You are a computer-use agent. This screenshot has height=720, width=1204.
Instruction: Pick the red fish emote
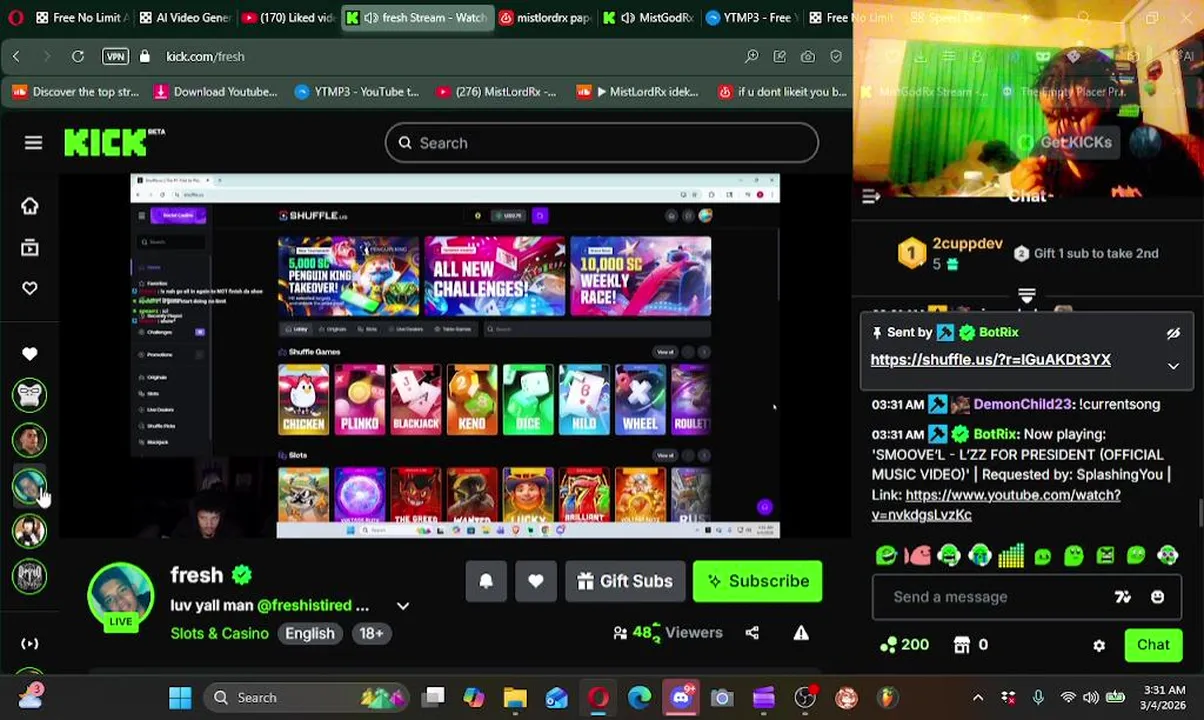click(x=917, y=555)
